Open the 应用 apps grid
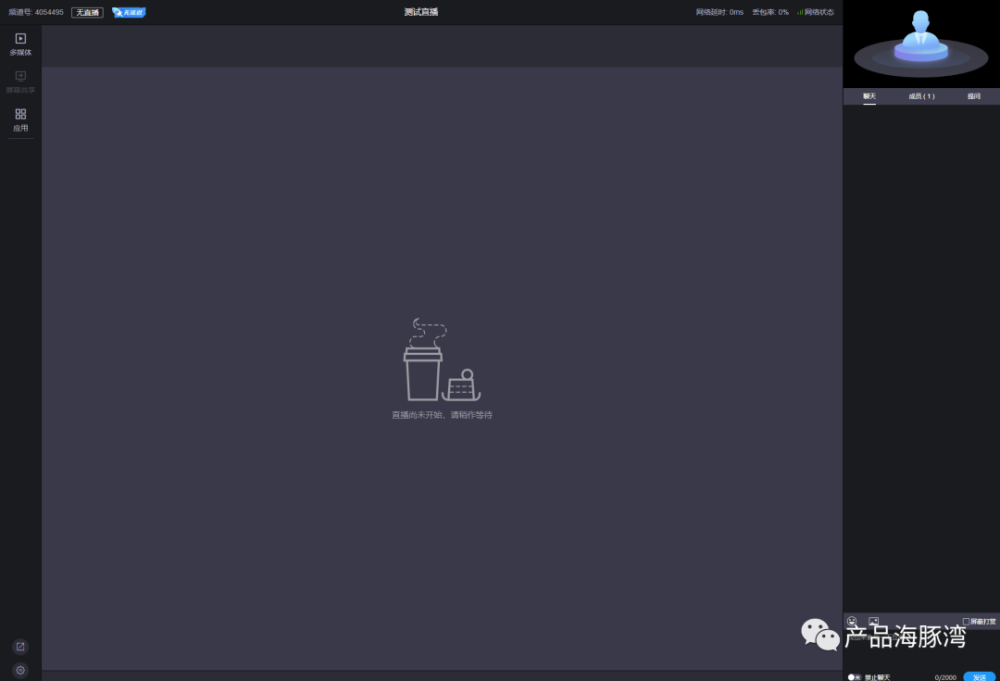 20,119
